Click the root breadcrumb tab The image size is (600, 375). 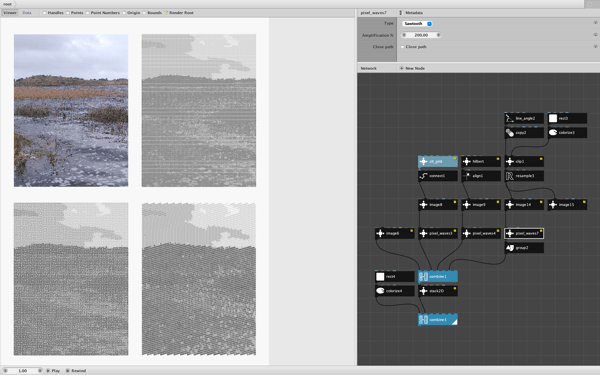click(x=7, y=4)
